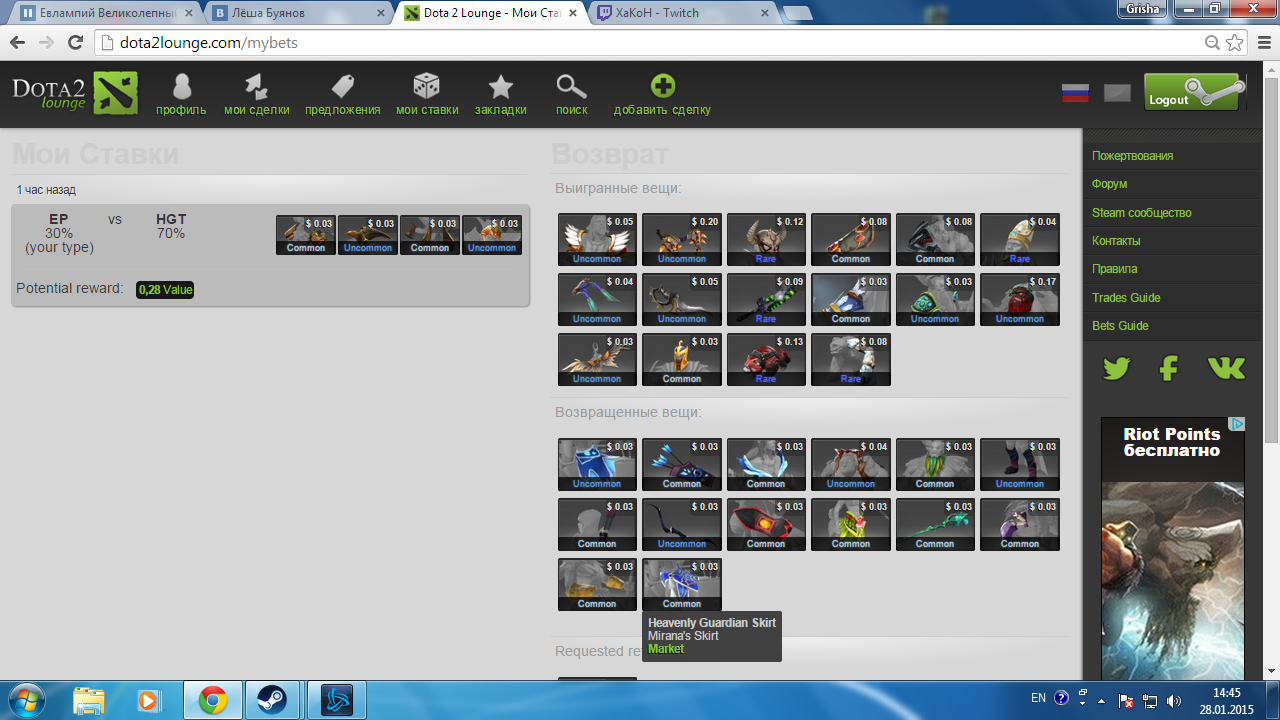
Task: Click the address bar URL field
Action: 640,43
